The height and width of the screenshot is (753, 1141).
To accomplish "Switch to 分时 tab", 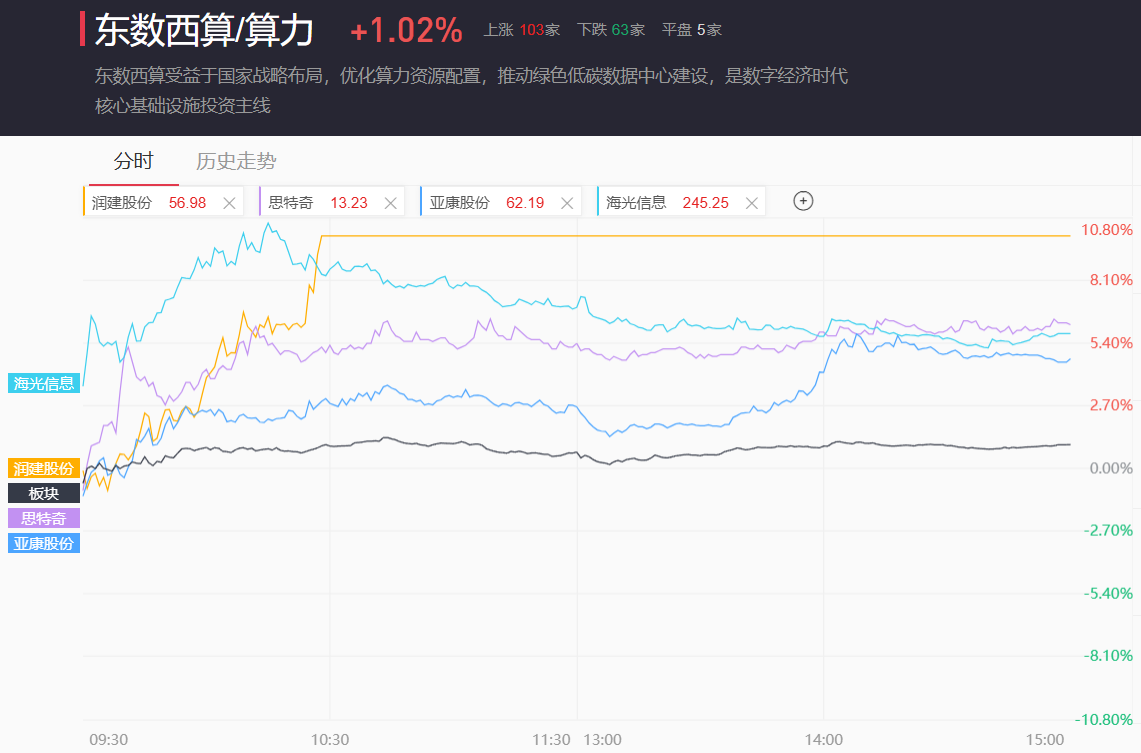I will [x=134, y=162].
